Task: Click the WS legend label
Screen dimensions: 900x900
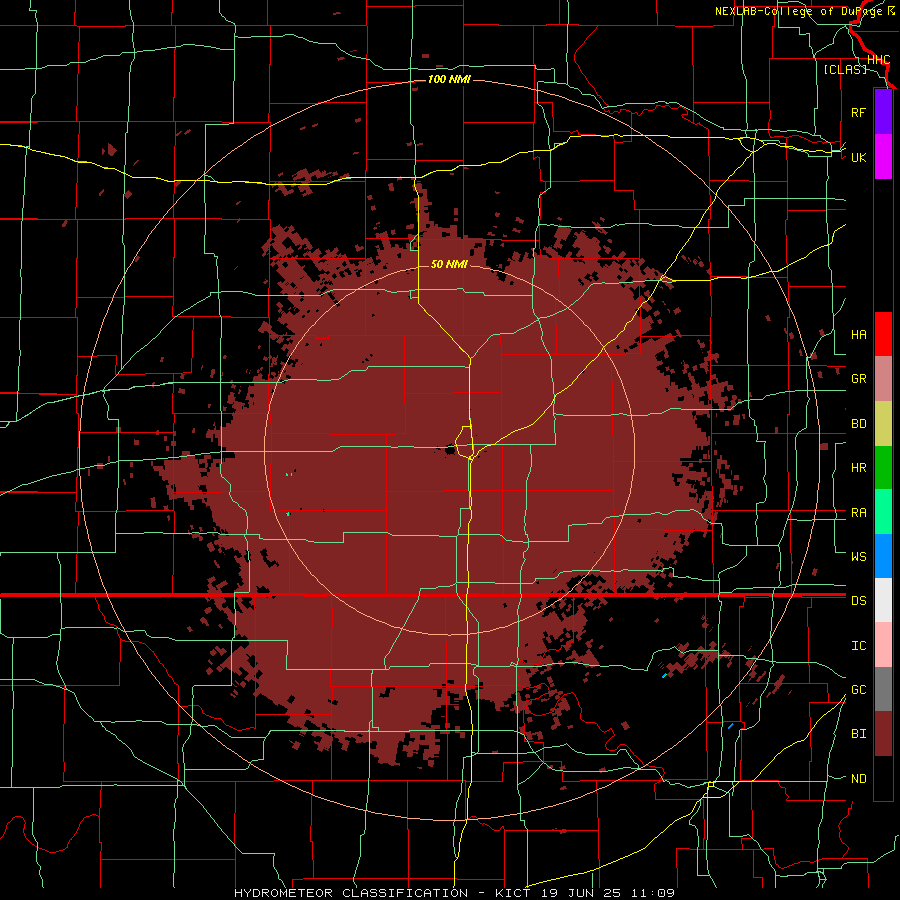Action: (x=858, y=557)
